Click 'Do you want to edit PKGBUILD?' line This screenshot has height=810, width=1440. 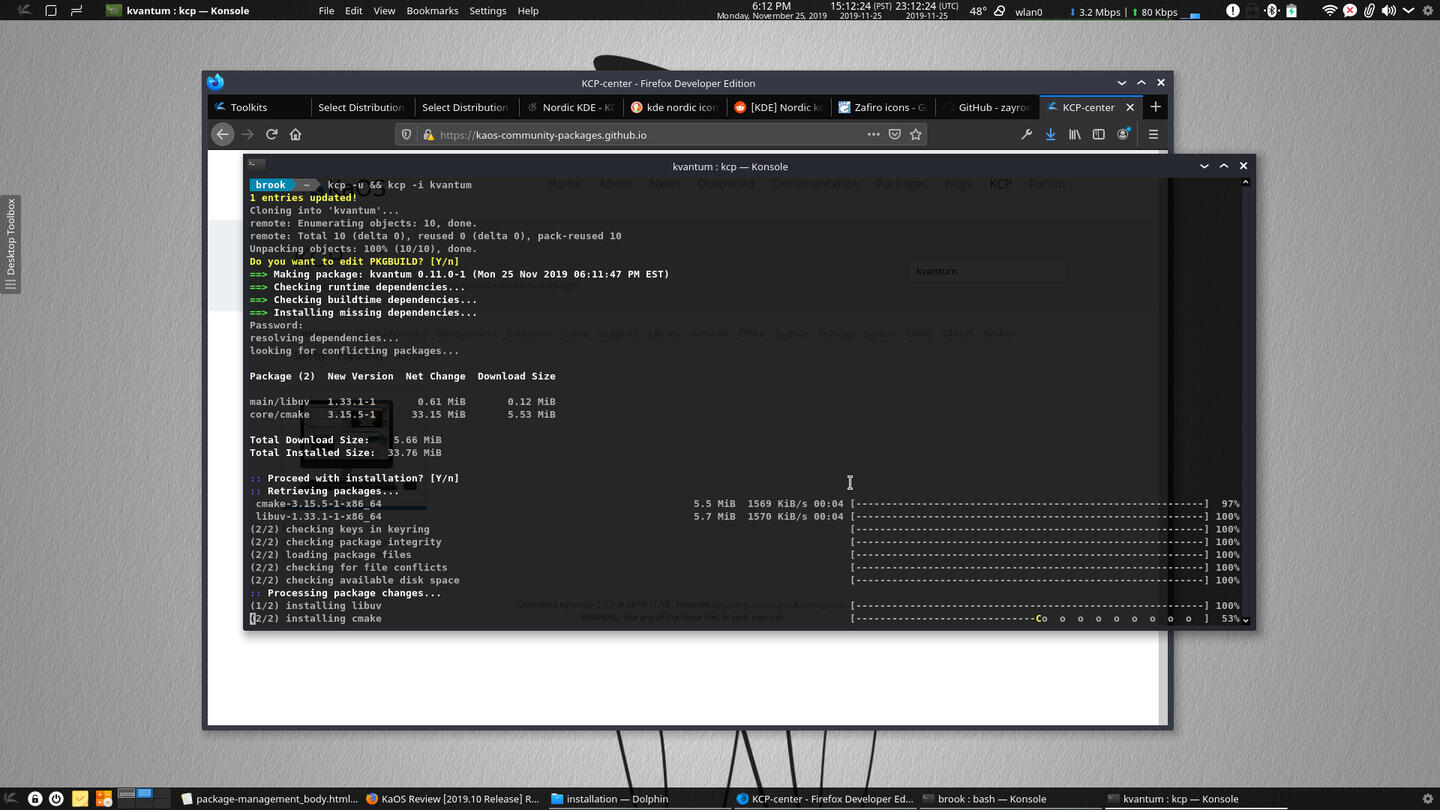[354, 261]
